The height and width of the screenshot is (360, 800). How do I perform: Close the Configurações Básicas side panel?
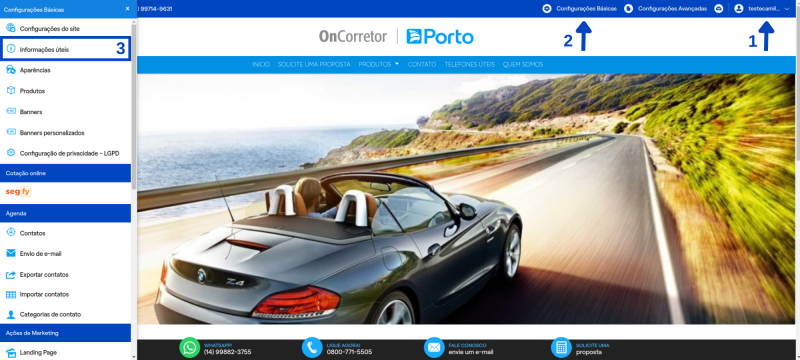pos(127,9)
